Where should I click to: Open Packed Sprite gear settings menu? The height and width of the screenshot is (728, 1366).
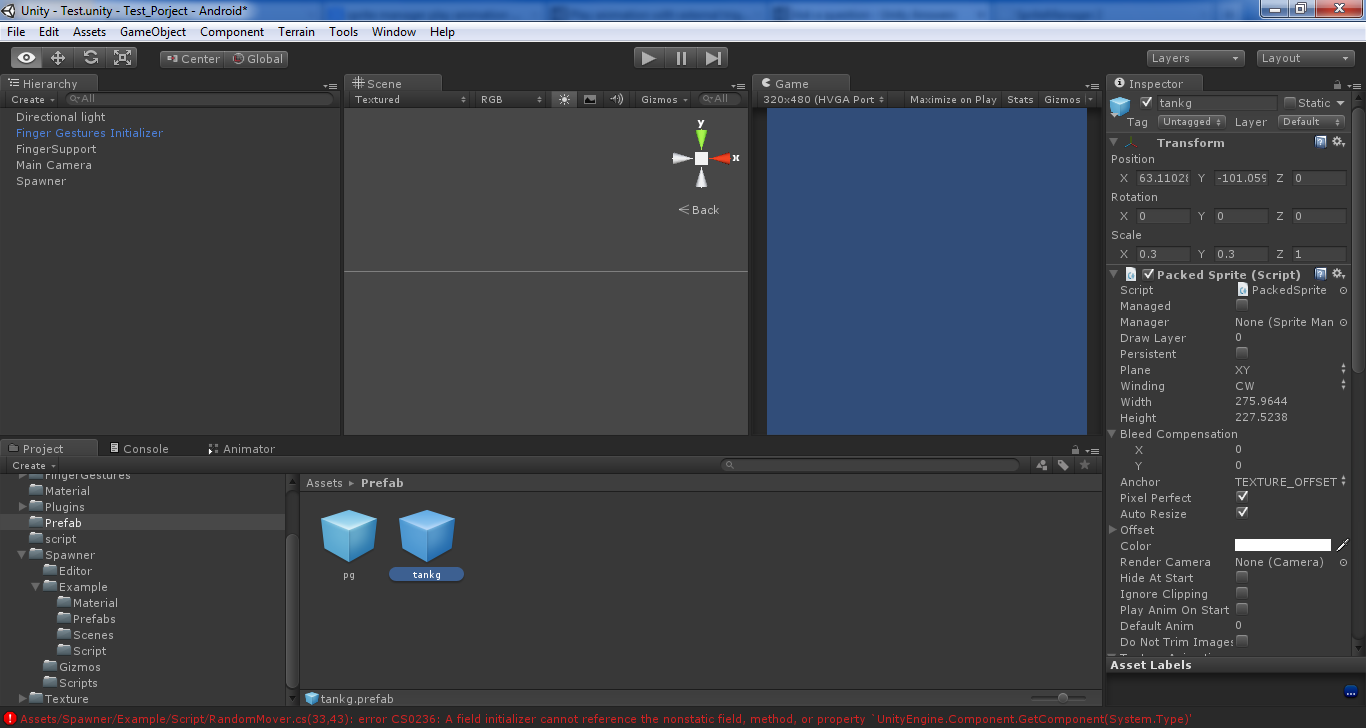coord(1338,274)
